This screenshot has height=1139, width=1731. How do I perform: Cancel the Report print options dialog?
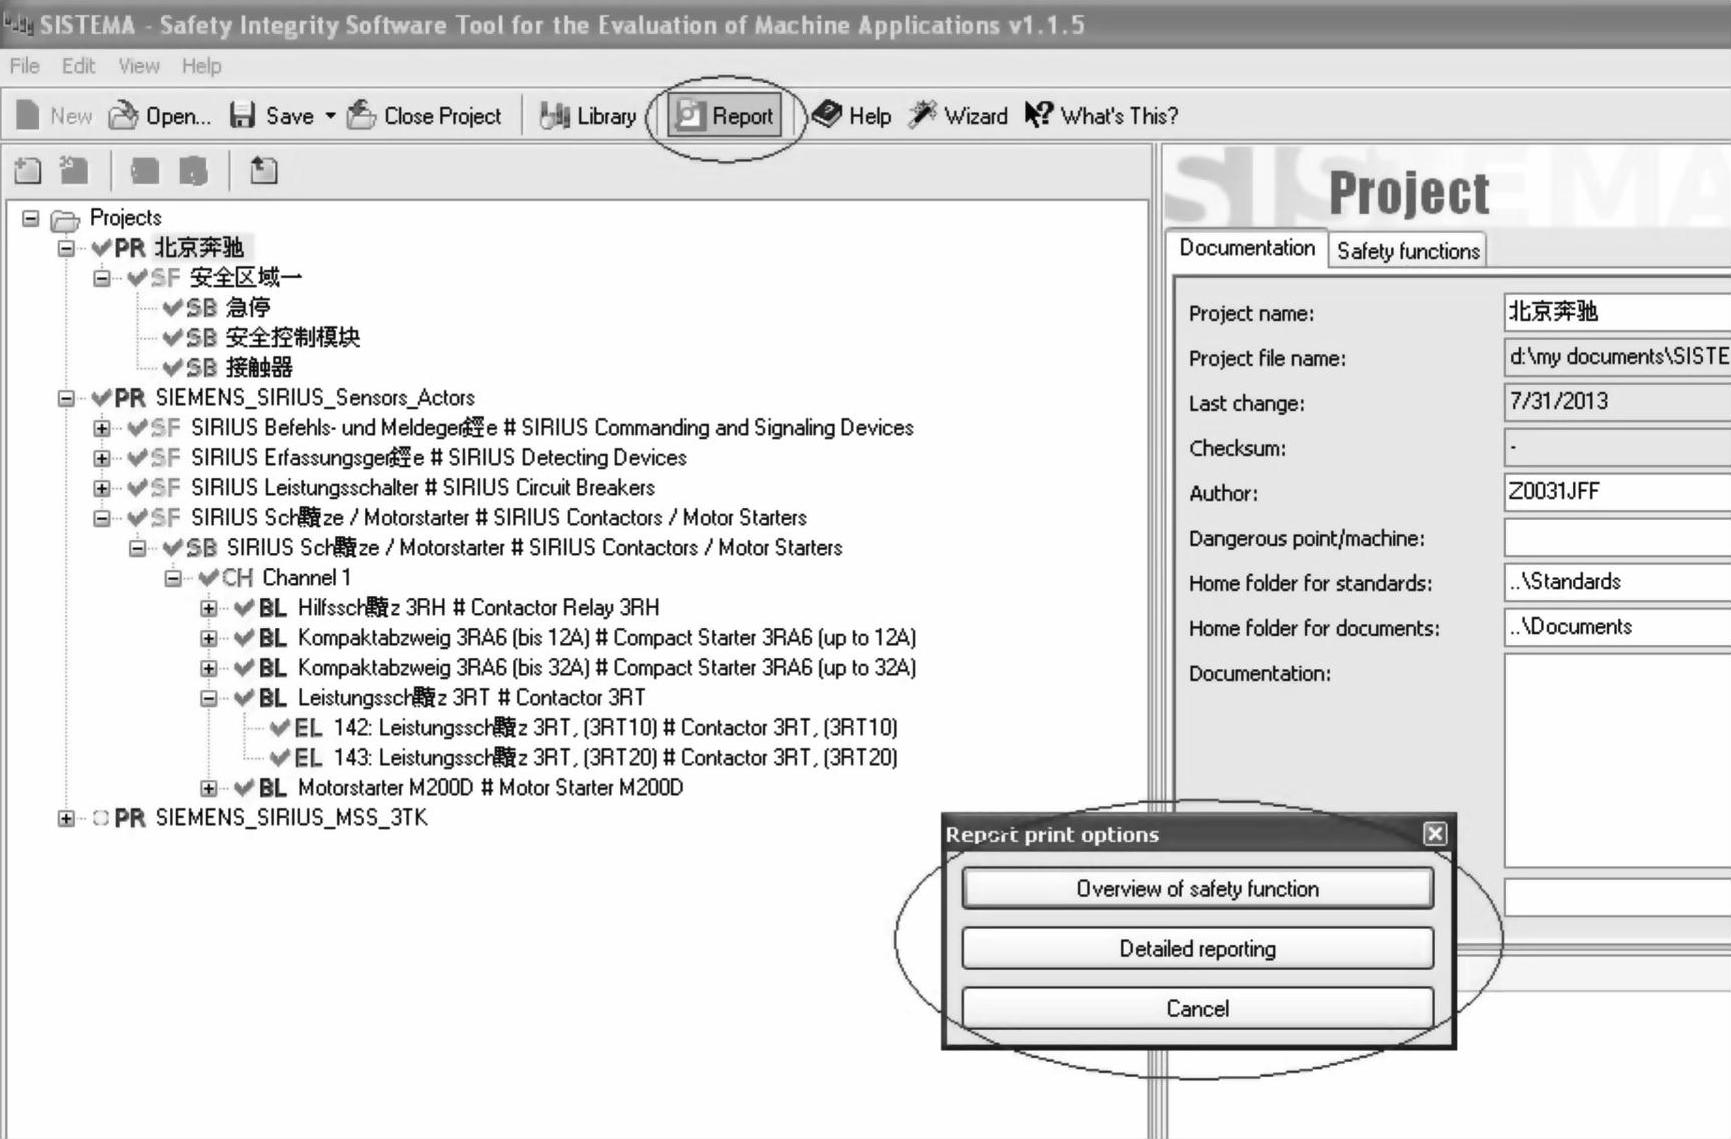(x=1197, y=1008)
